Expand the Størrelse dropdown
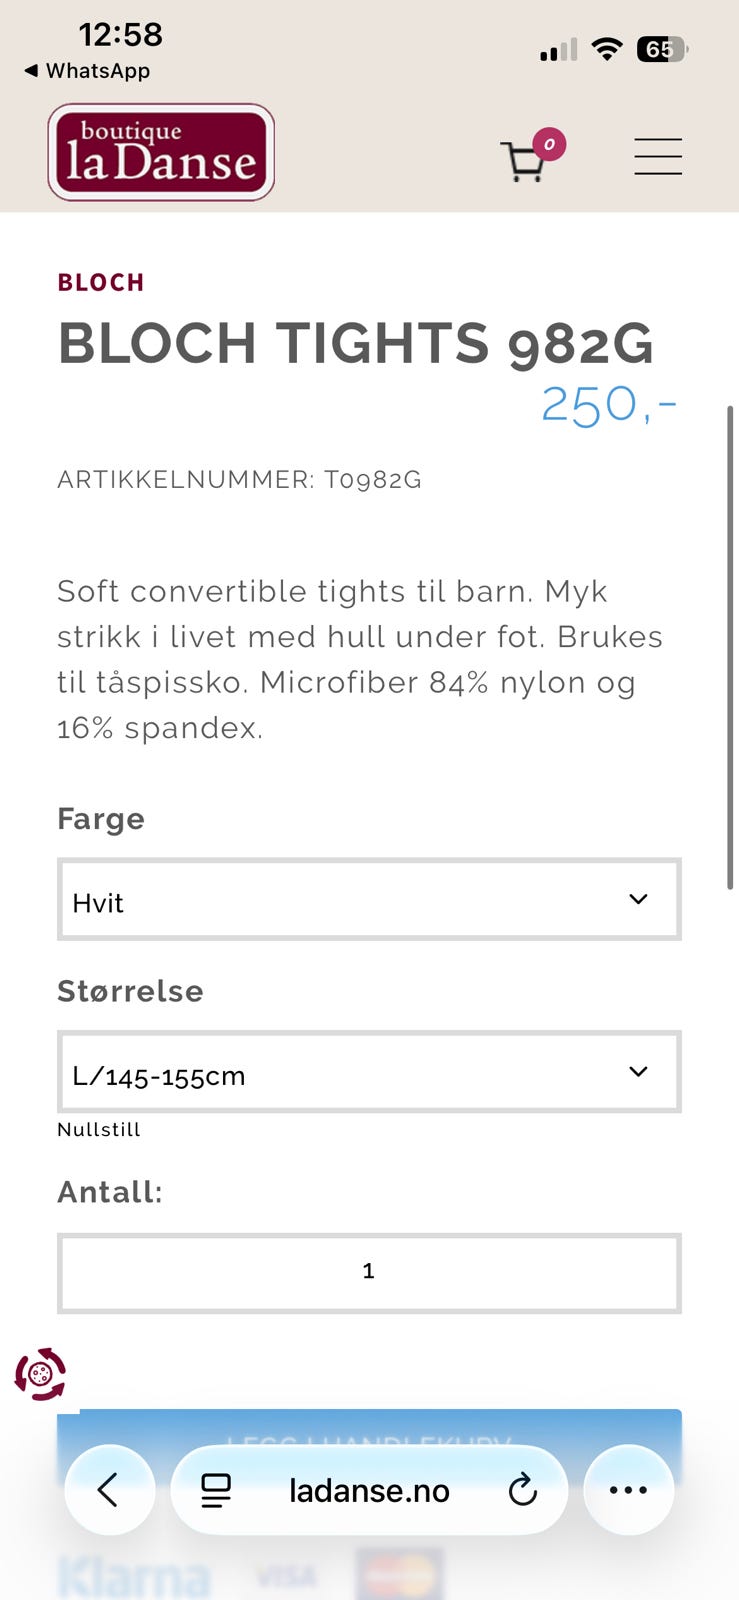739x1600 pixels. pos(369,1071)
